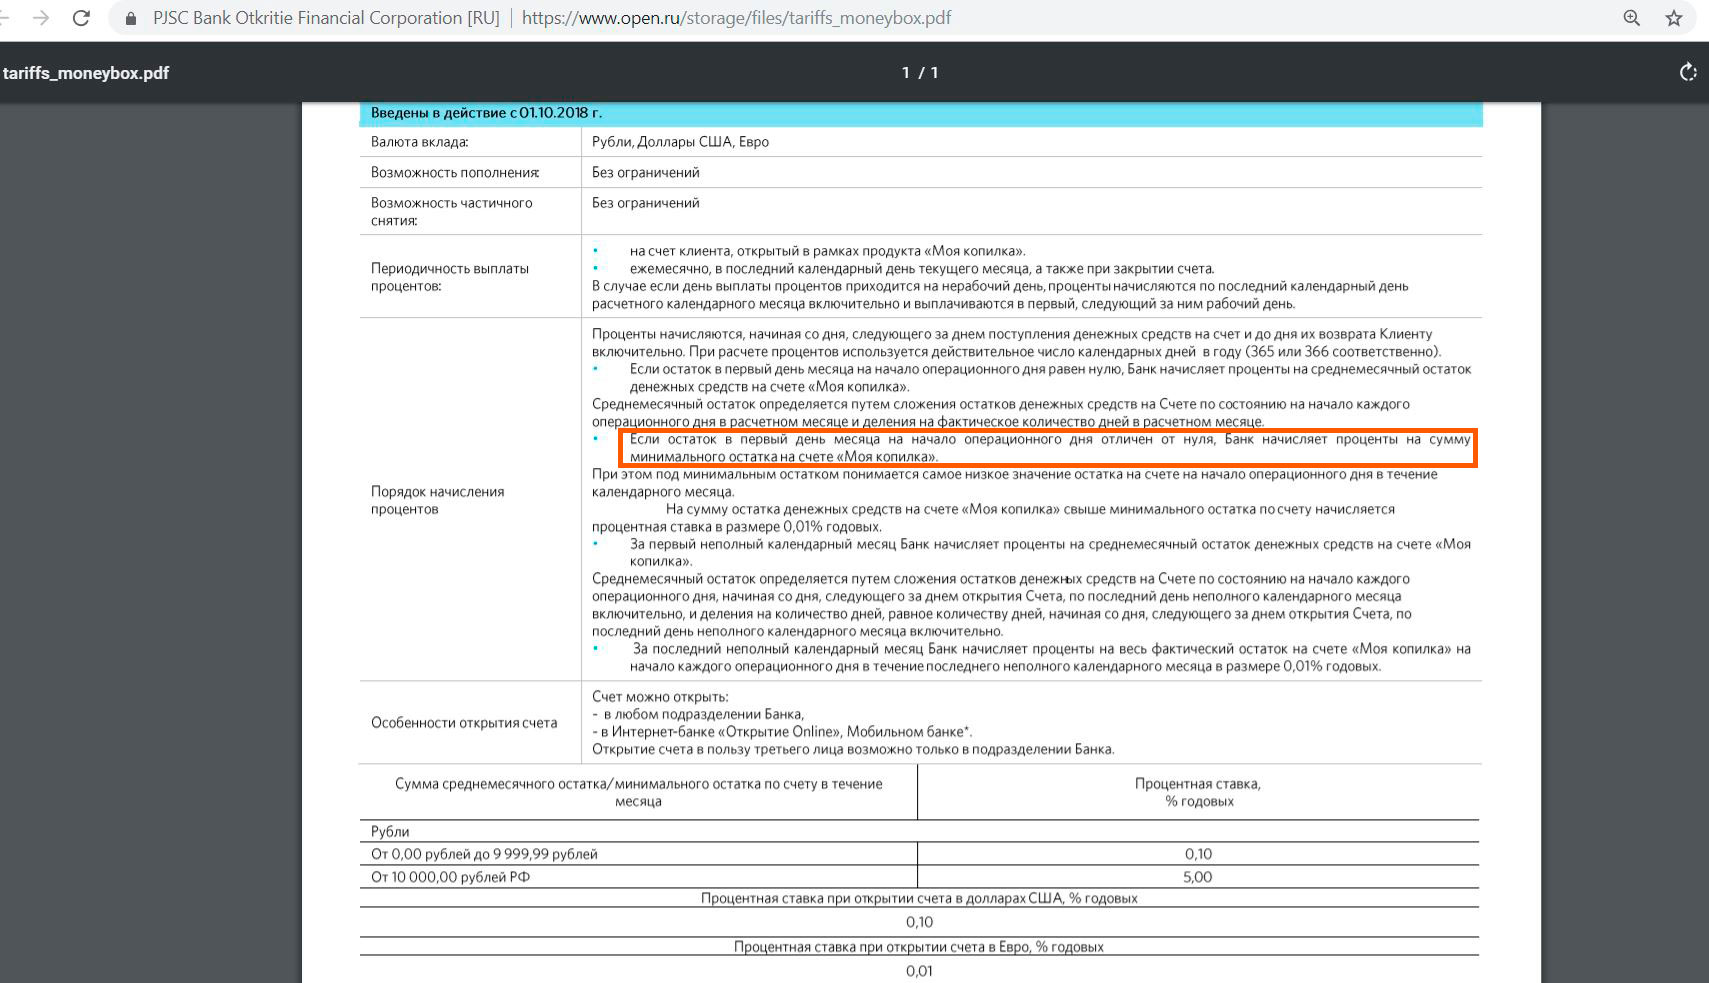Click the open.ru URL in the address bar

pyautogui.click(x=736, y=18)
